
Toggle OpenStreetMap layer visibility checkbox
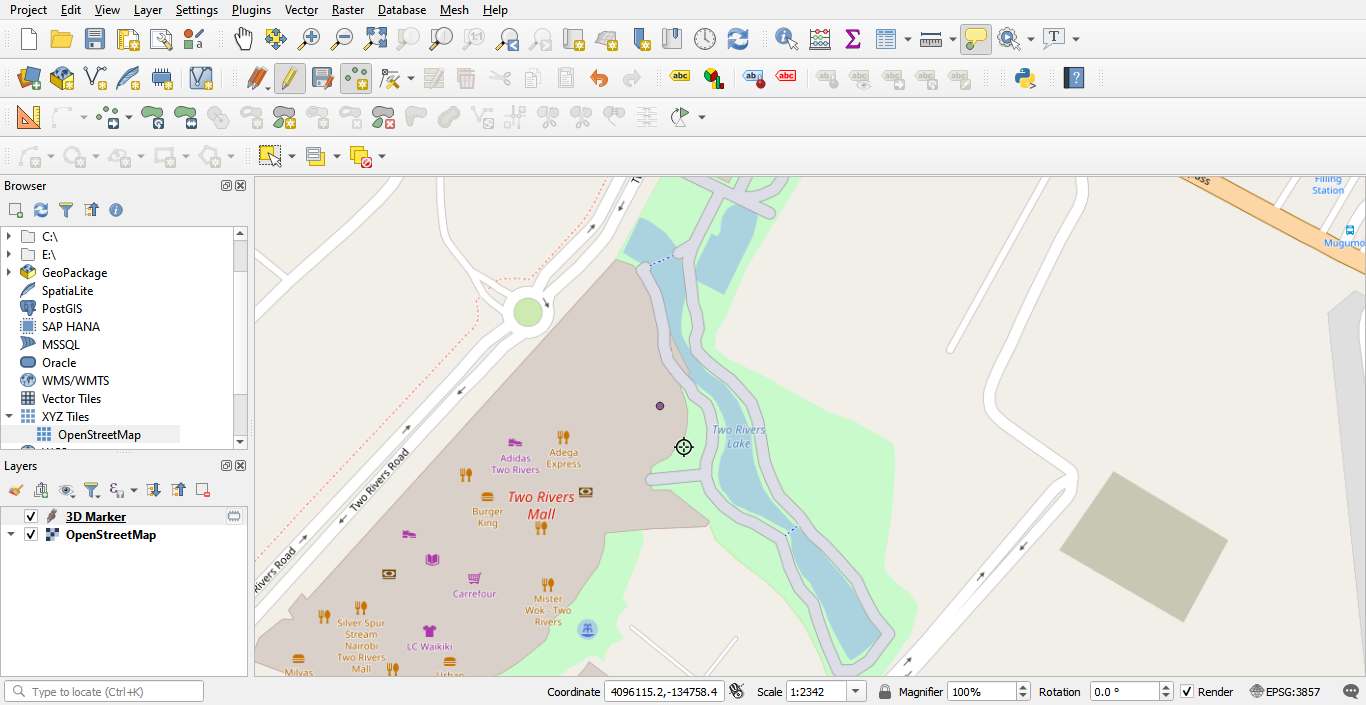31,535
